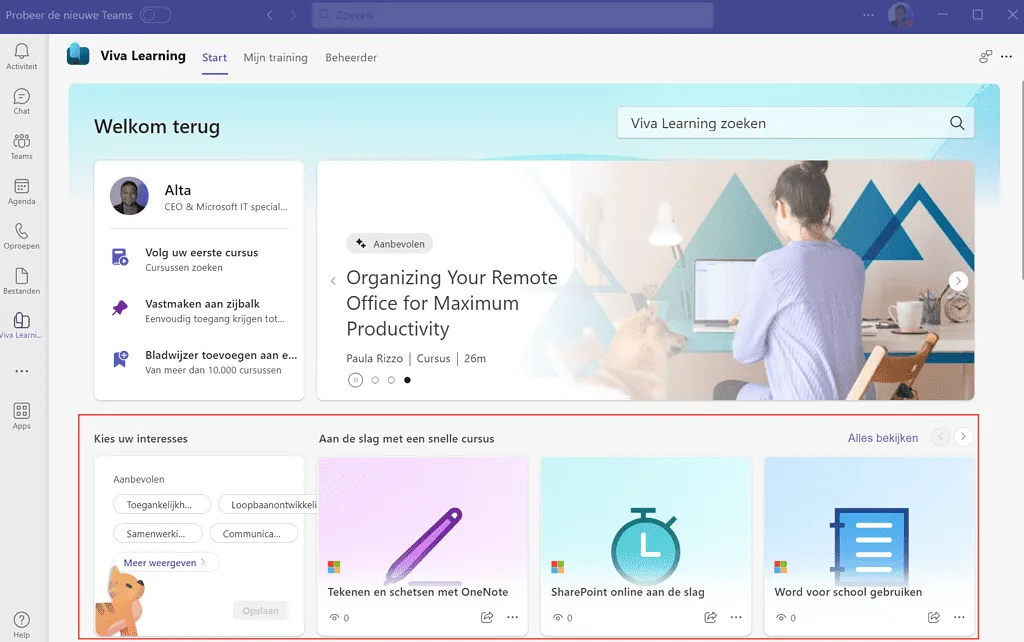The height and width of the screenshot is (642, 1024).
Task: Toggle the Probeer de nieuwe Teams switch
Action: 154,15
